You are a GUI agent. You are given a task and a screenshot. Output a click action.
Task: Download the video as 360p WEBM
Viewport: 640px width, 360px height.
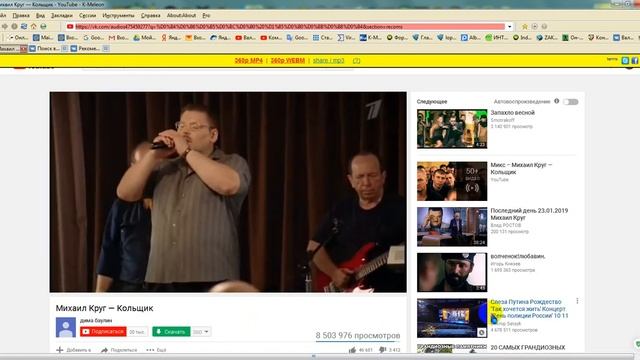point(288,60)
